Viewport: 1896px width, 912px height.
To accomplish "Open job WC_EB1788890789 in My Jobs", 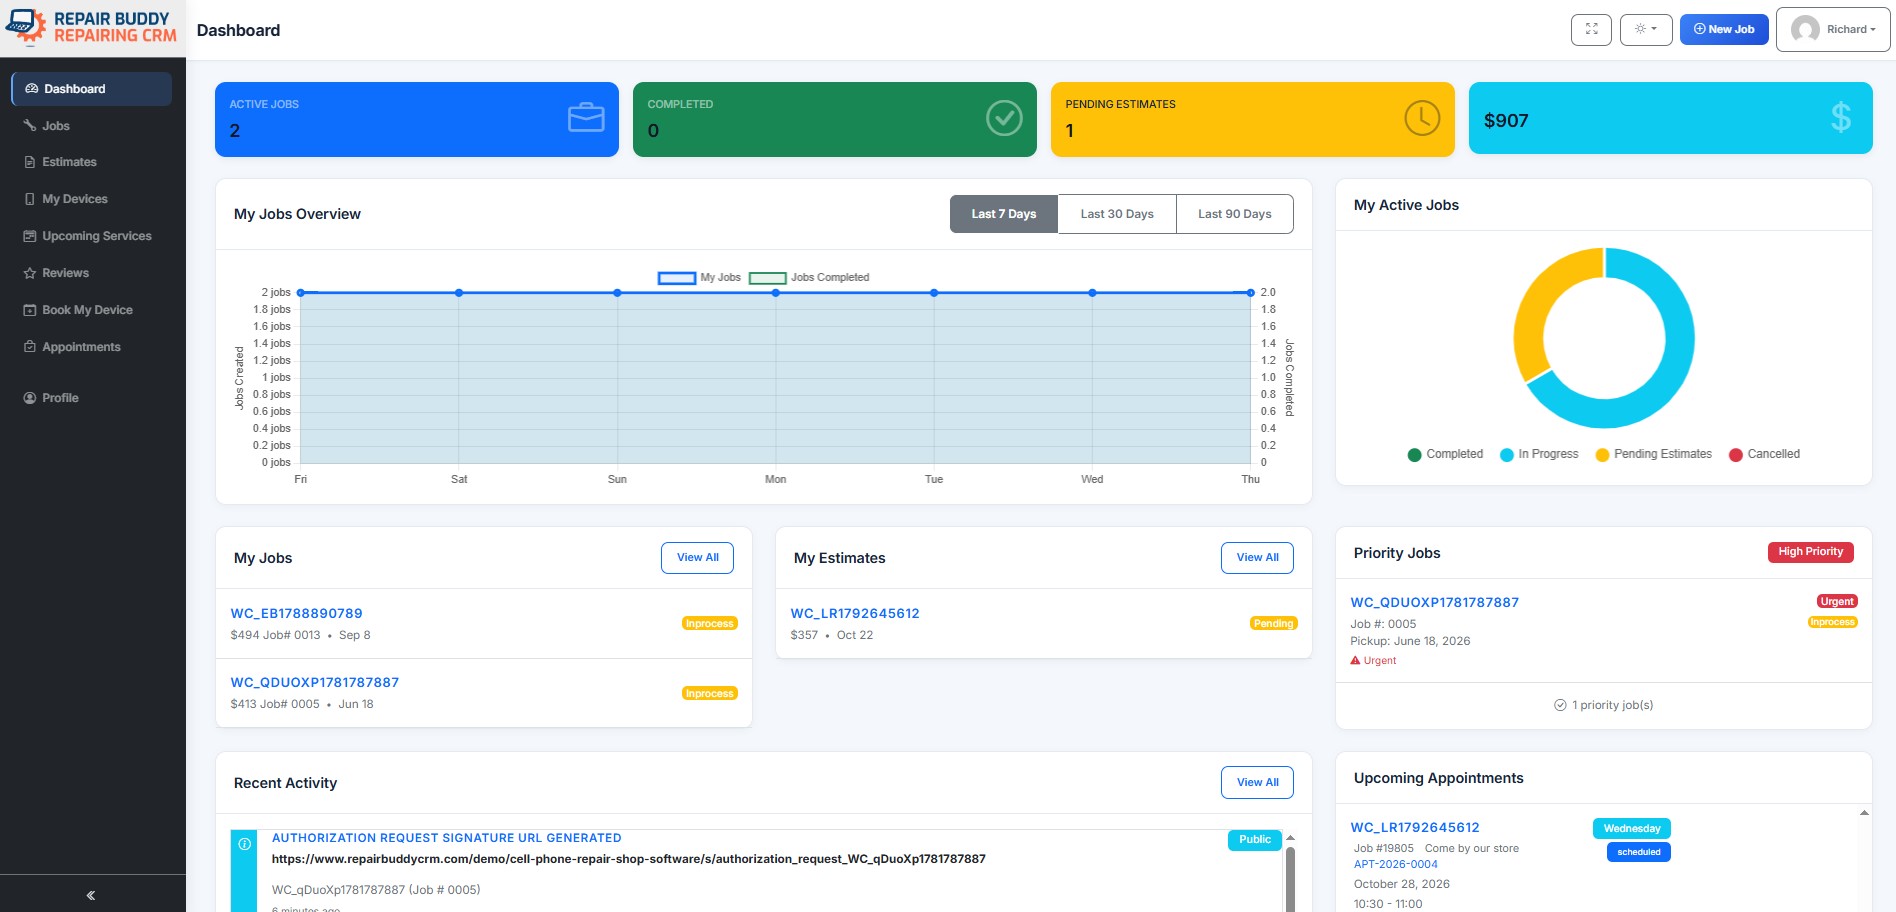I will (x=297, y=614).
